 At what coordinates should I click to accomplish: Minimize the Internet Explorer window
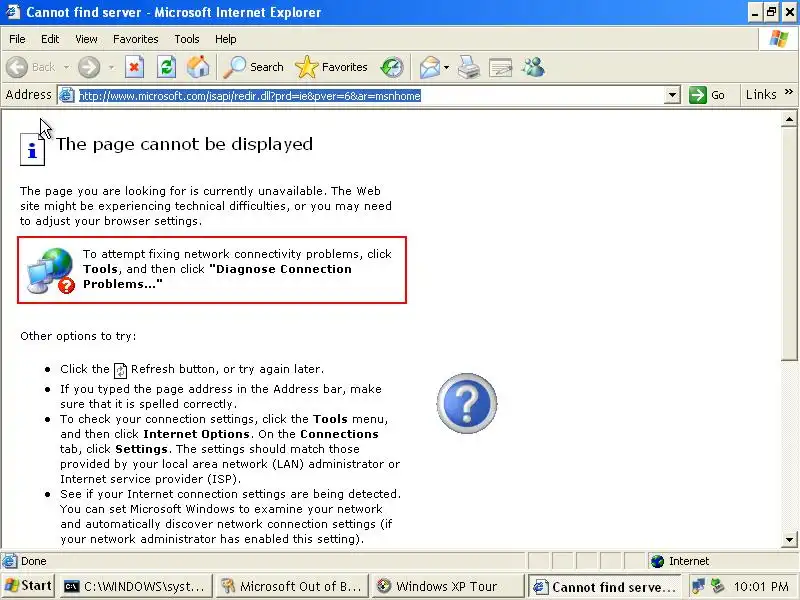pyautogui.click(x=755, y=12)
